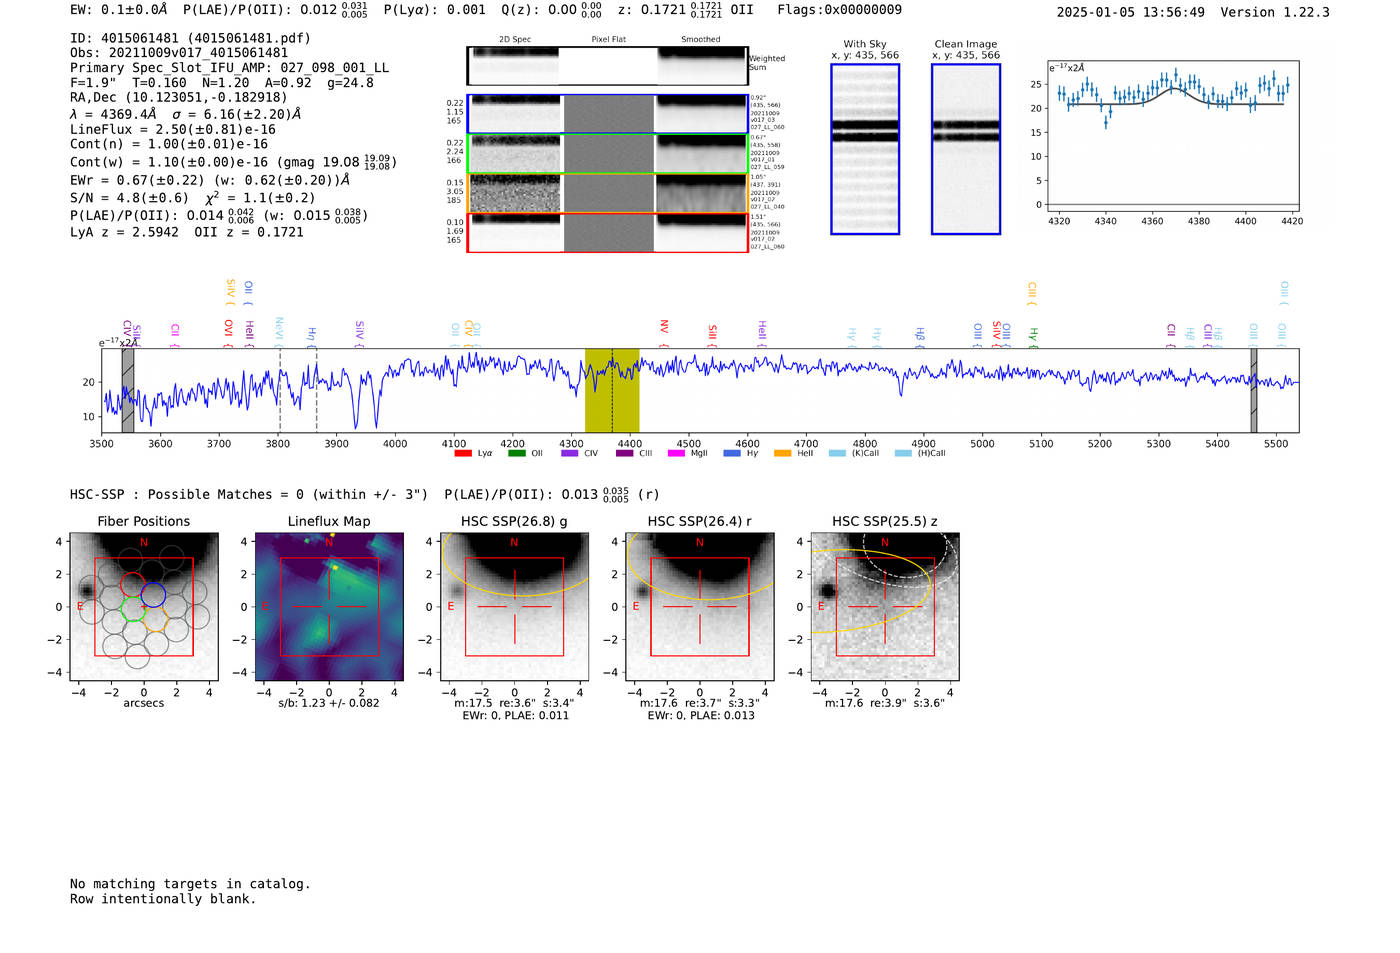The height and width of the screenshot is (953, 1400).
Task: Open the Clean Image panel
Action: [x=966, y=149]
